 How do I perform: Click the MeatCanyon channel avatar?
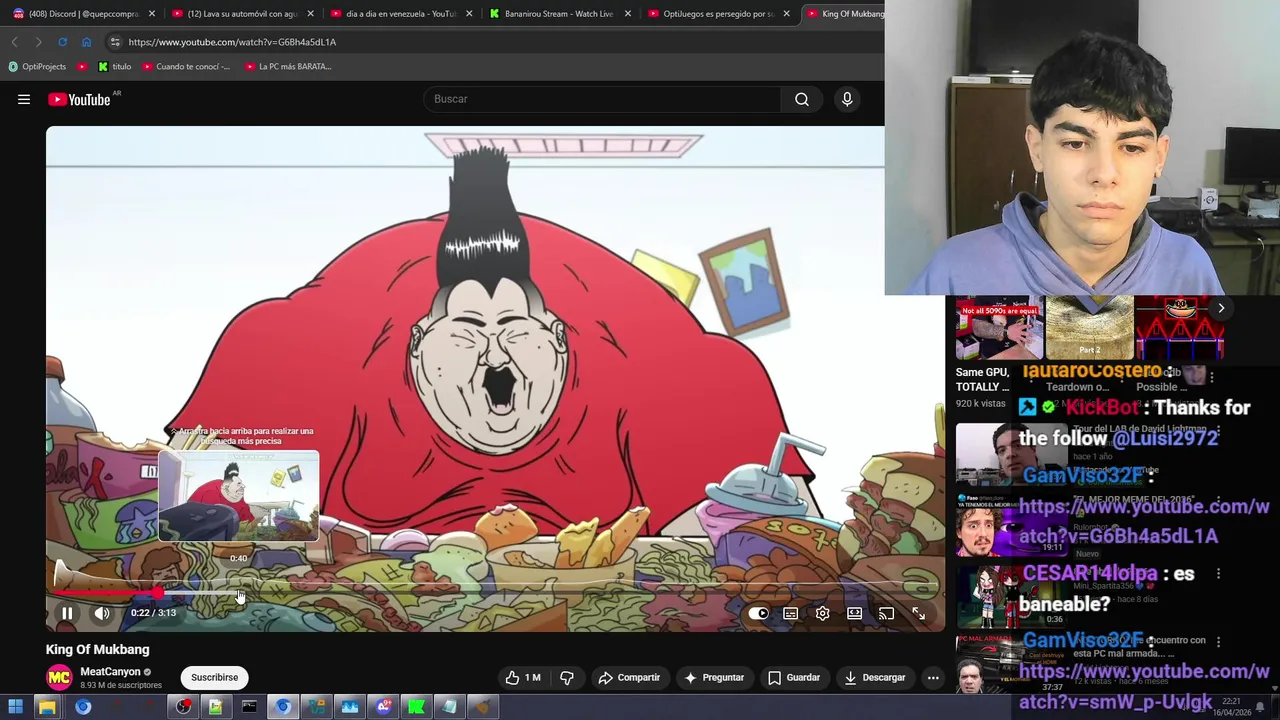[x=60, y=678]
